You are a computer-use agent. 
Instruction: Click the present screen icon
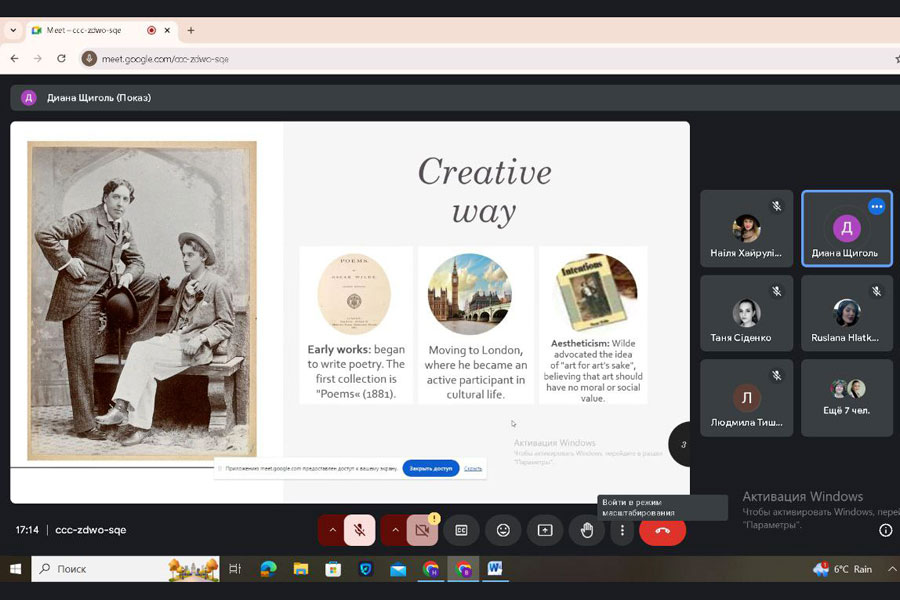545,530
